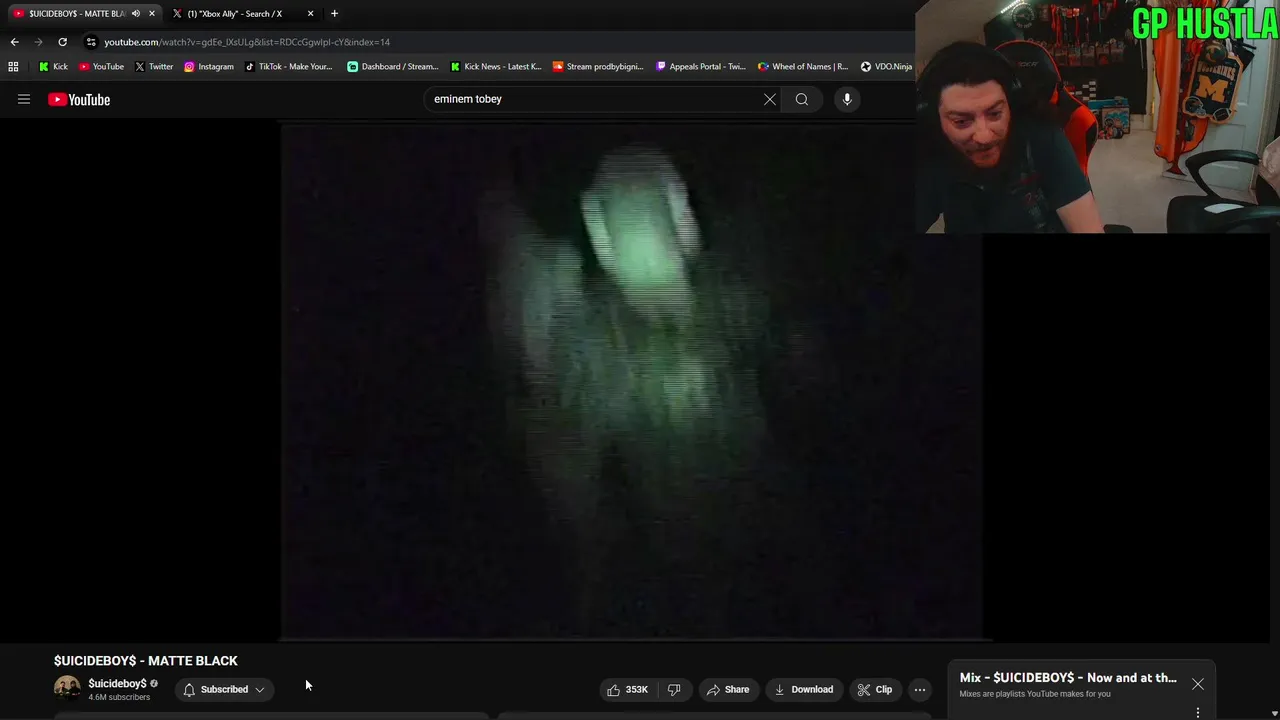Dislike the video
Viewport: 1280px width, 720px height.
click(x=674, y=690)
